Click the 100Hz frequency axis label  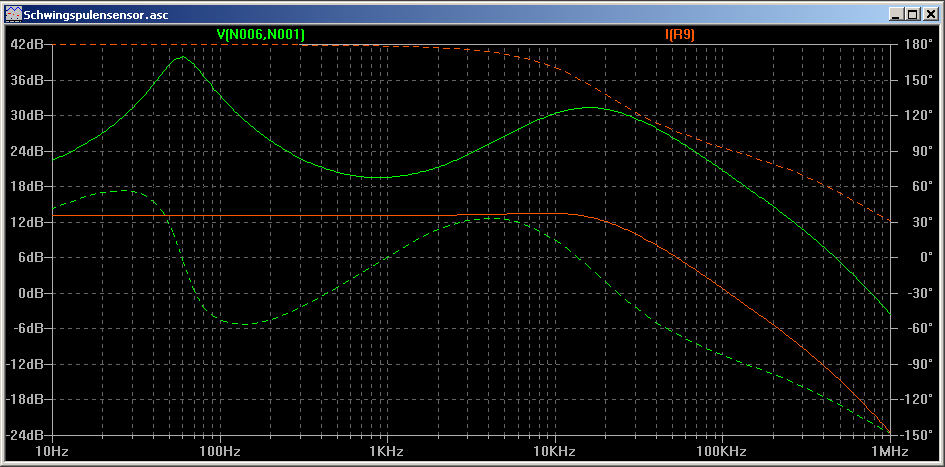(220, 451)
